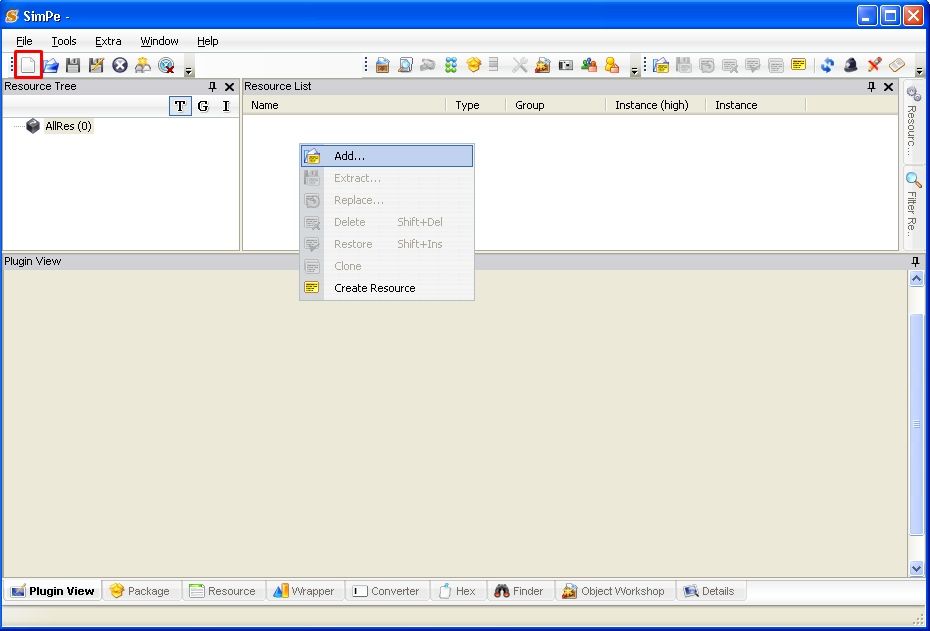Image resolution: width=930 pixels, height=631 pixels.
Task: Click the New package blank page icon
Action: 28,65
